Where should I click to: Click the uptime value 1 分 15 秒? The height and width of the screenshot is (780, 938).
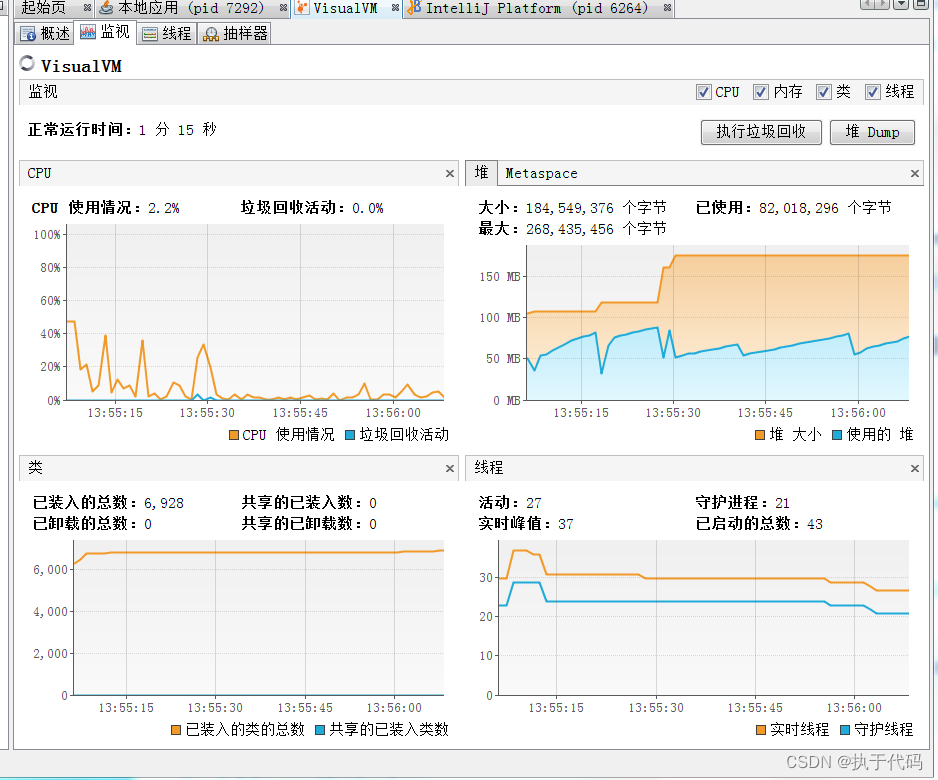pyautogui.click(x=178, y=130)
